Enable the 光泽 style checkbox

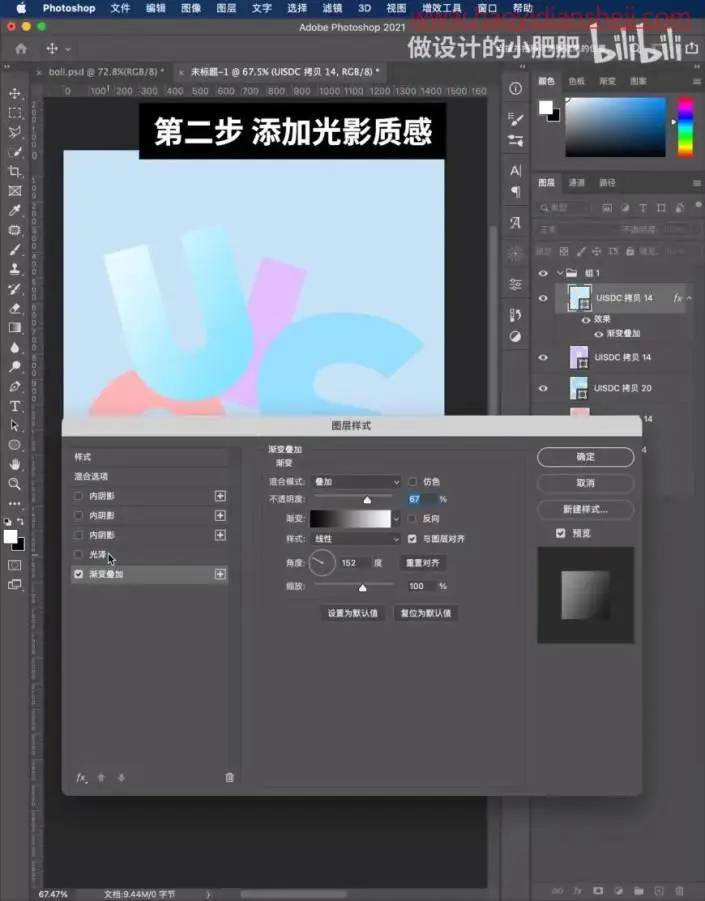point(79,555)
